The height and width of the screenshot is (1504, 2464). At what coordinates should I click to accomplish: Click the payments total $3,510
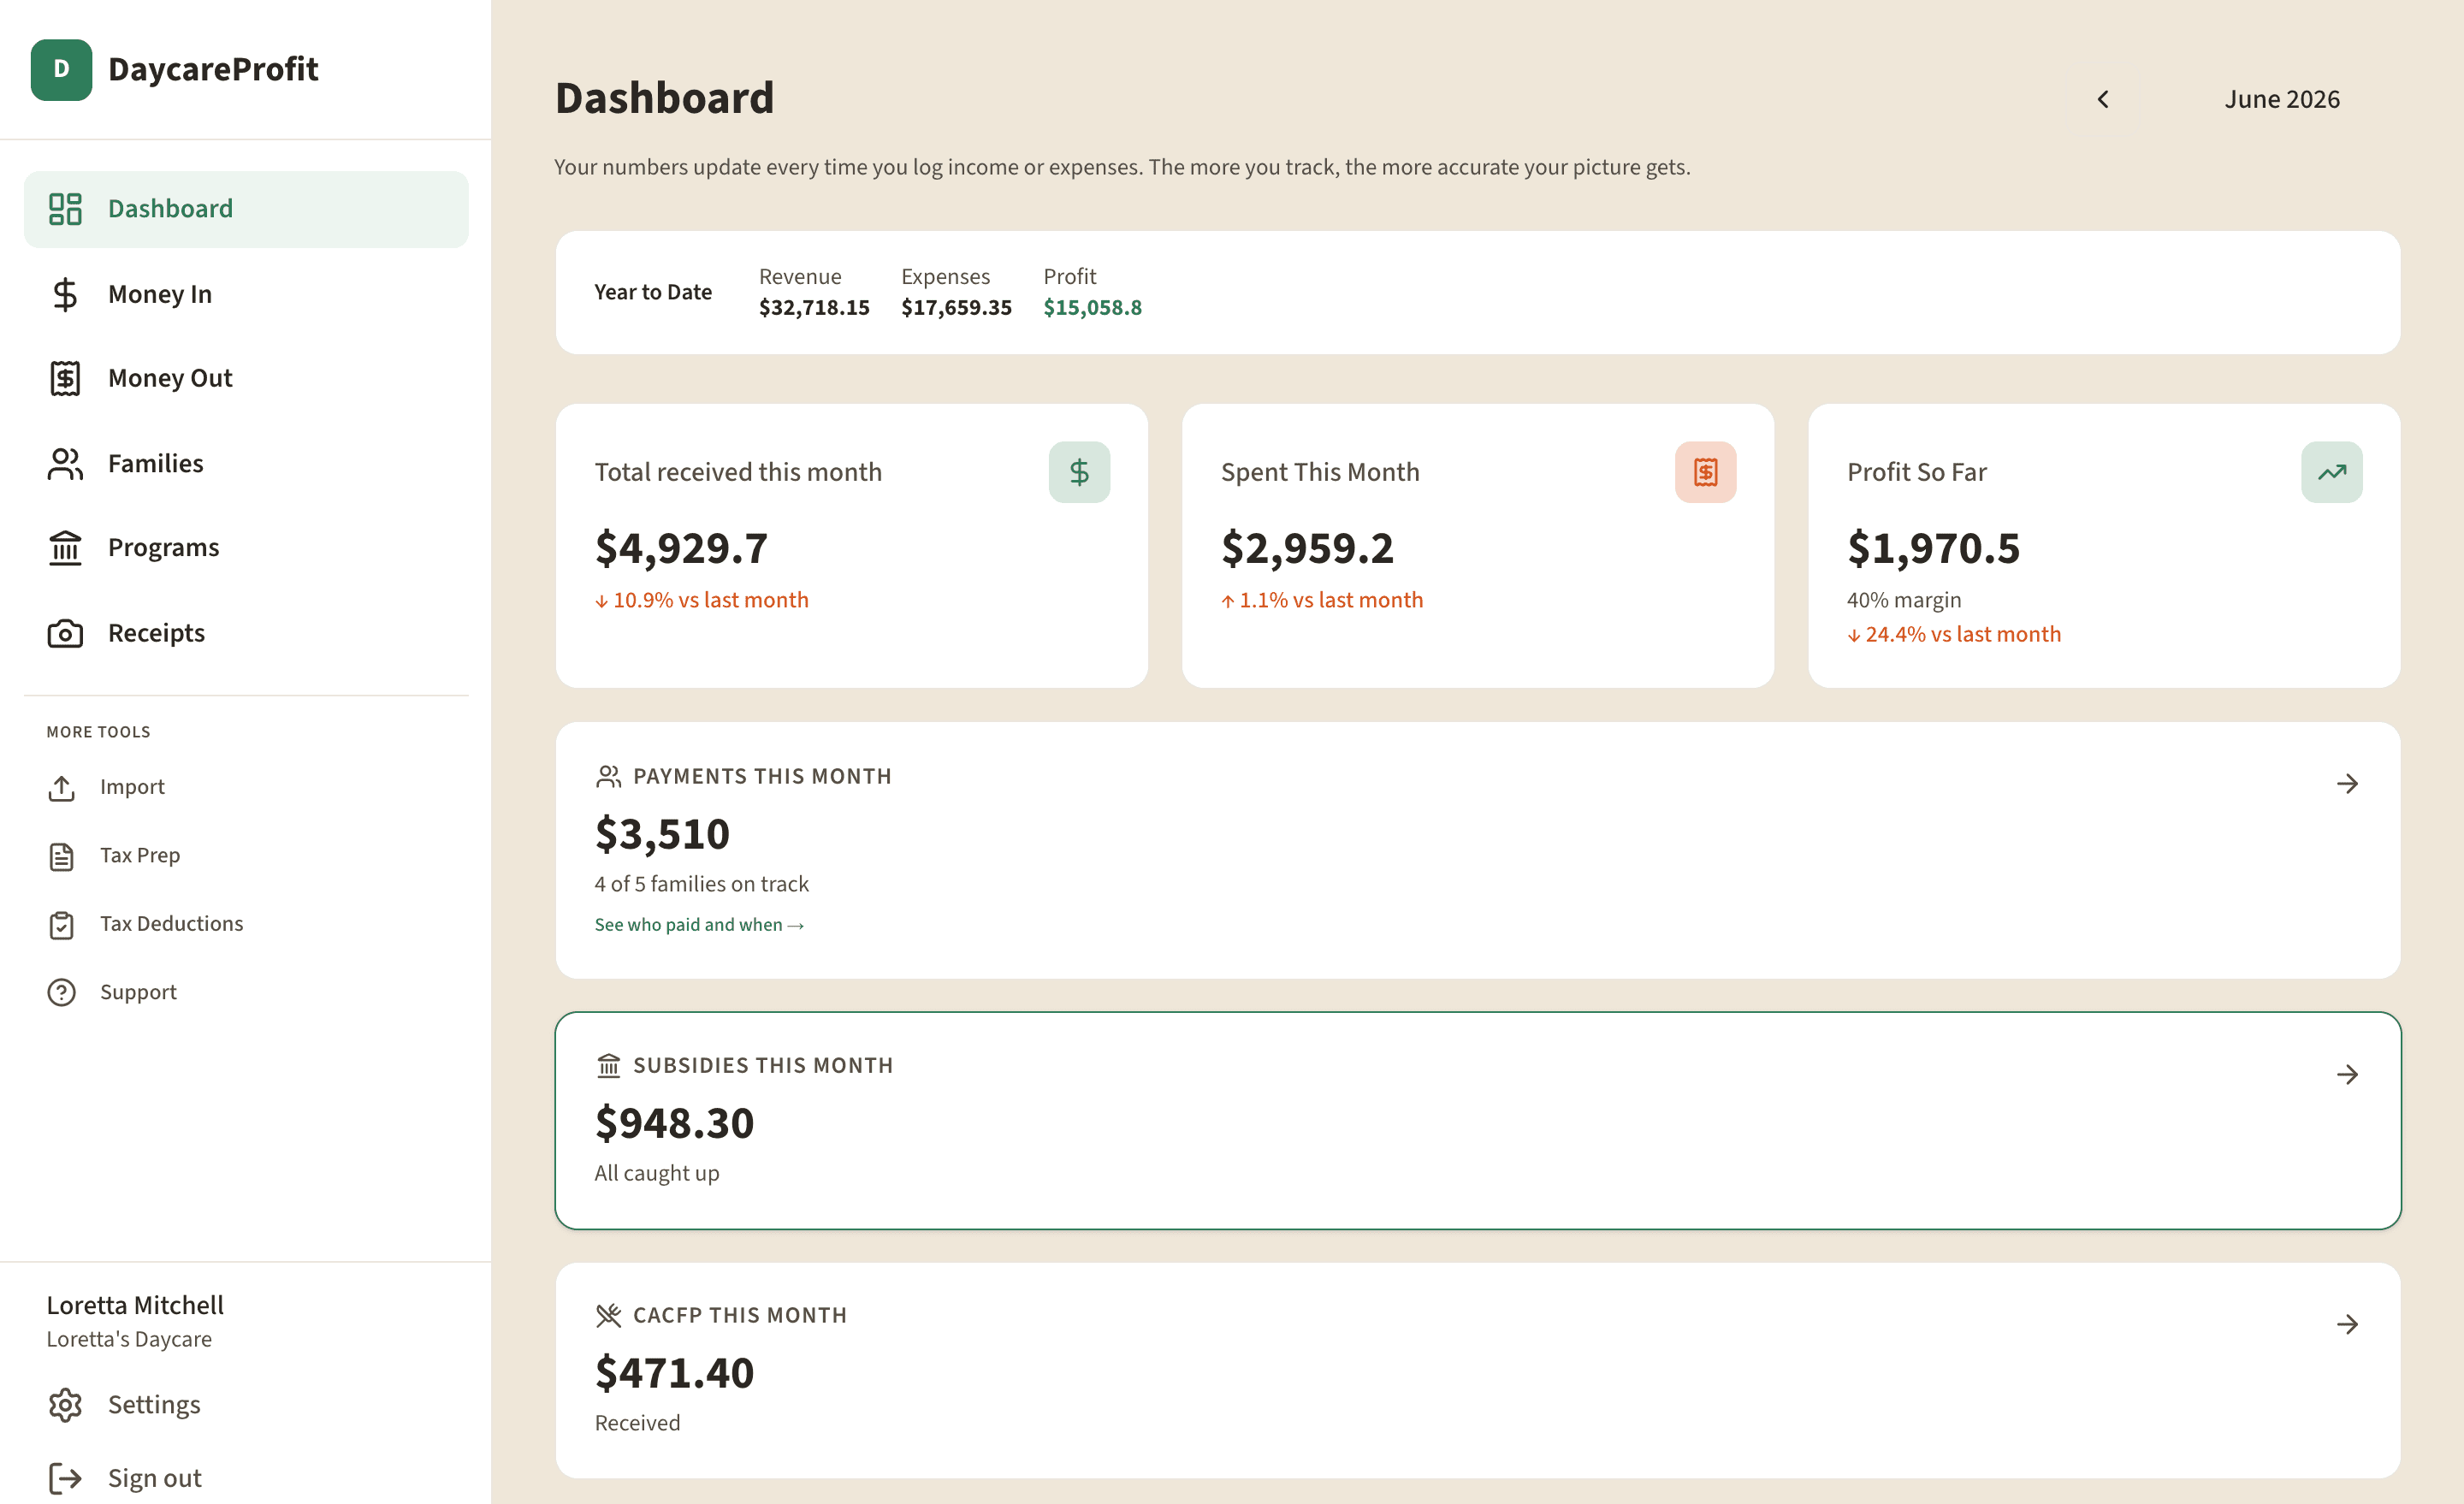click(x=662, y=834)
